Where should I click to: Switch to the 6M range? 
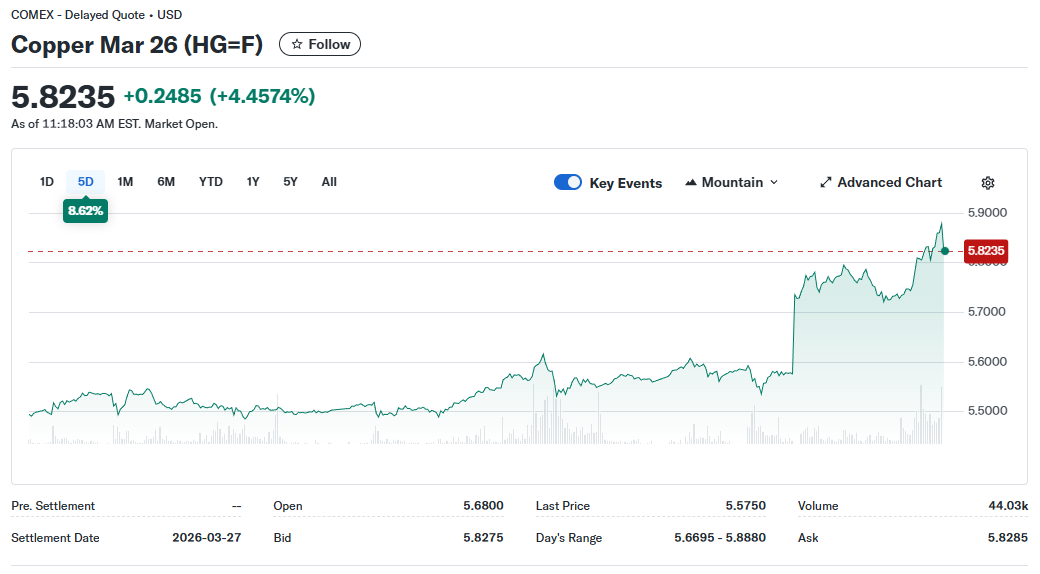[x=166, y=182]
